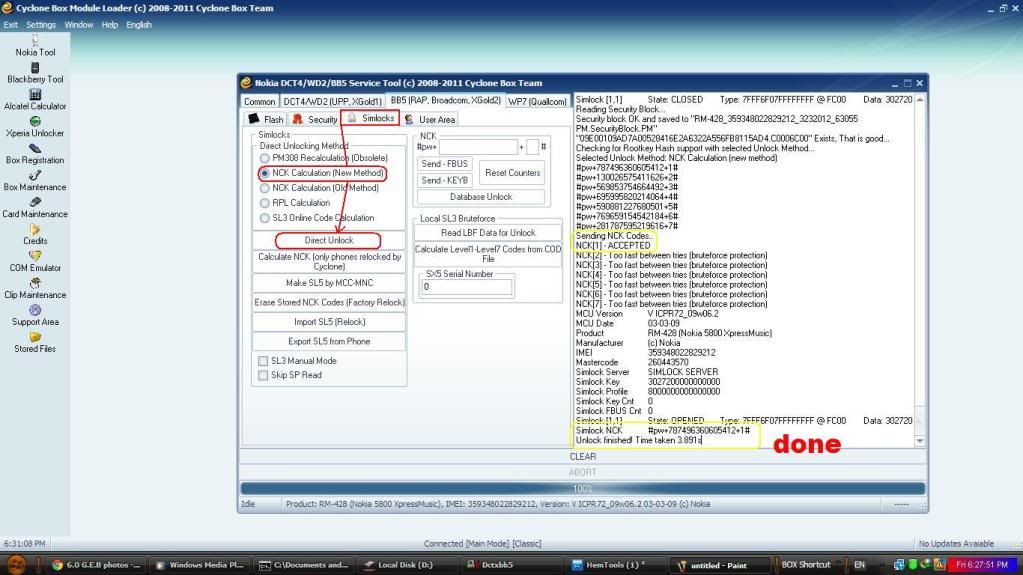The height and width of the screenshot is (575, 1023).
Task: Switch to the Flash tab
Action: click(x=265, y=119)
